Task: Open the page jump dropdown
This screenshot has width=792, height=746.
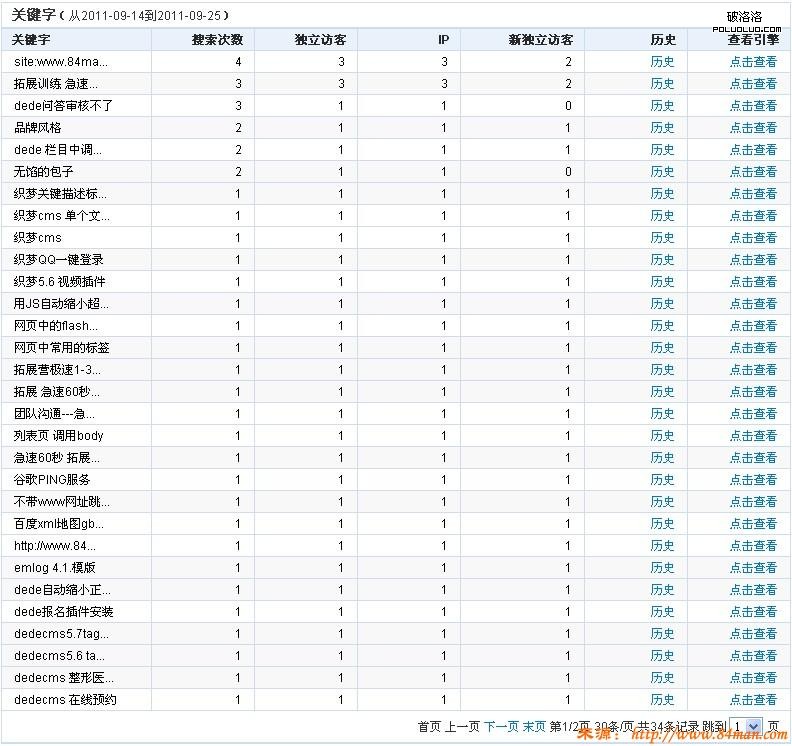Action: click(746, 726)
